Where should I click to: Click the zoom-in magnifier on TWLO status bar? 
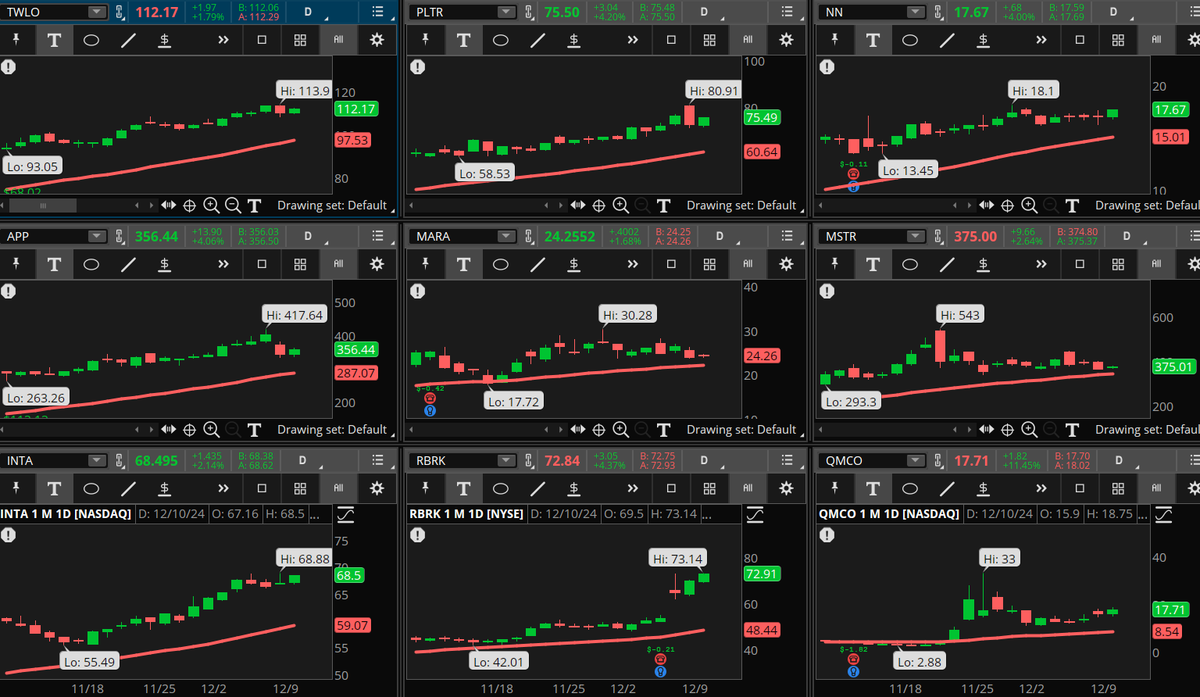[x=211, y=205]
